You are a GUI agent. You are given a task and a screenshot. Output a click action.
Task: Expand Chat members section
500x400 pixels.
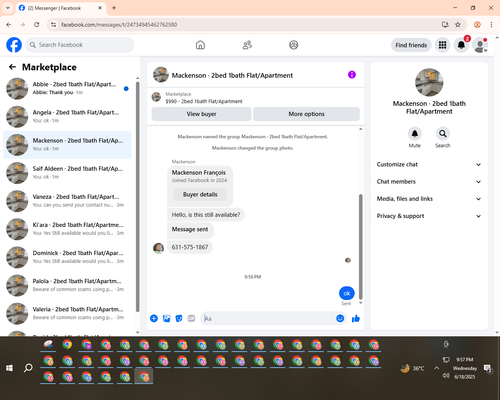pyautogui.click(x=429, y=182)
